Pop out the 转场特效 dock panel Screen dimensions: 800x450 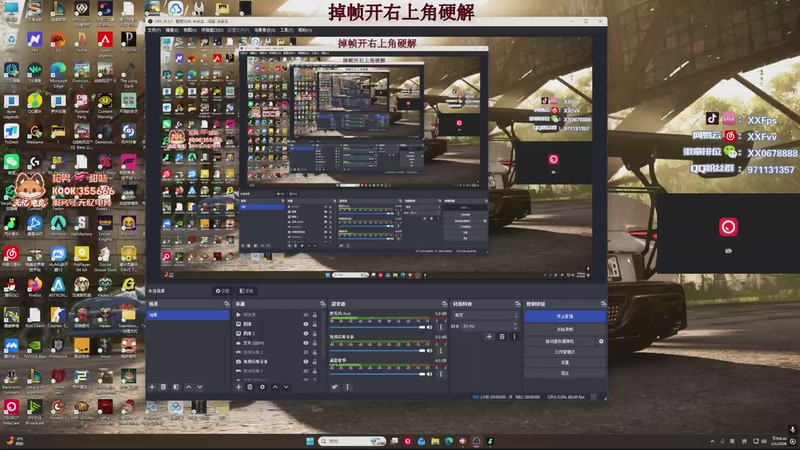point(517,304)
